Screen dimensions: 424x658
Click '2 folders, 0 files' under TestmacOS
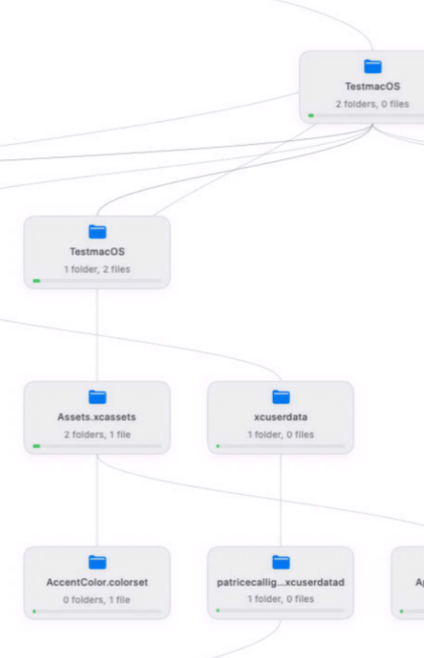click(372, 104)
